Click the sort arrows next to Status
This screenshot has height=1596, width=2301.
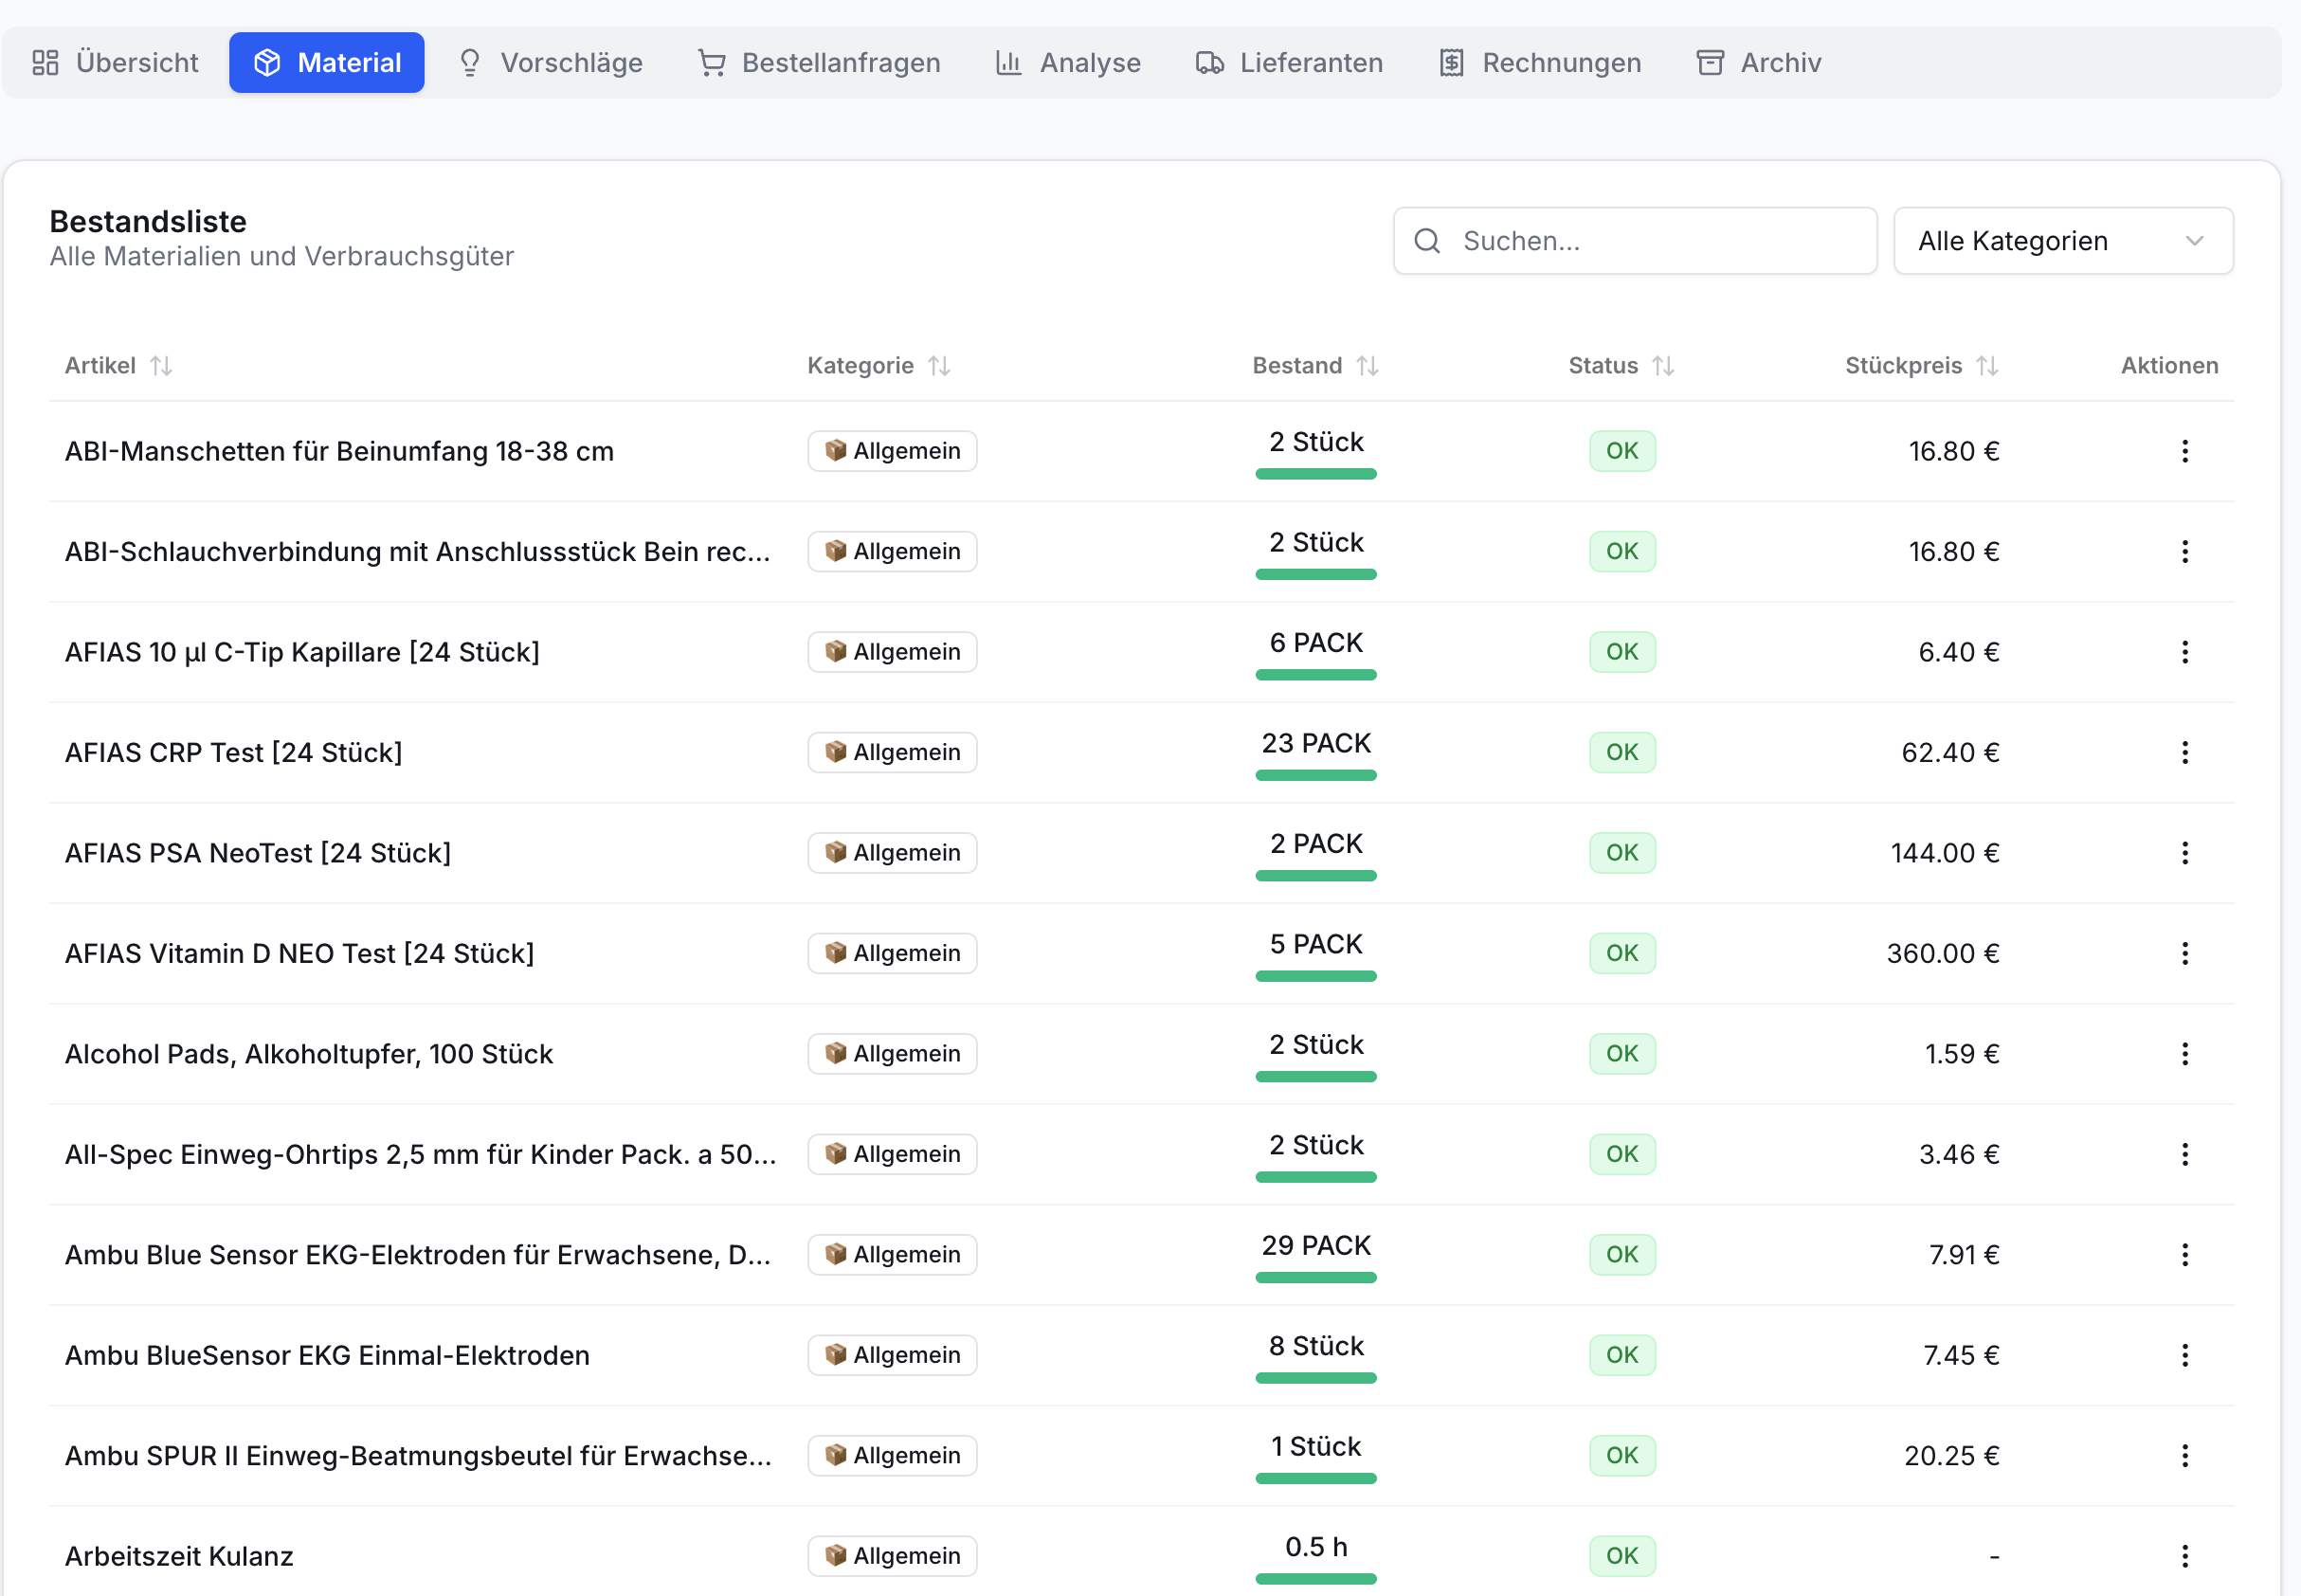pos(1663,366)
